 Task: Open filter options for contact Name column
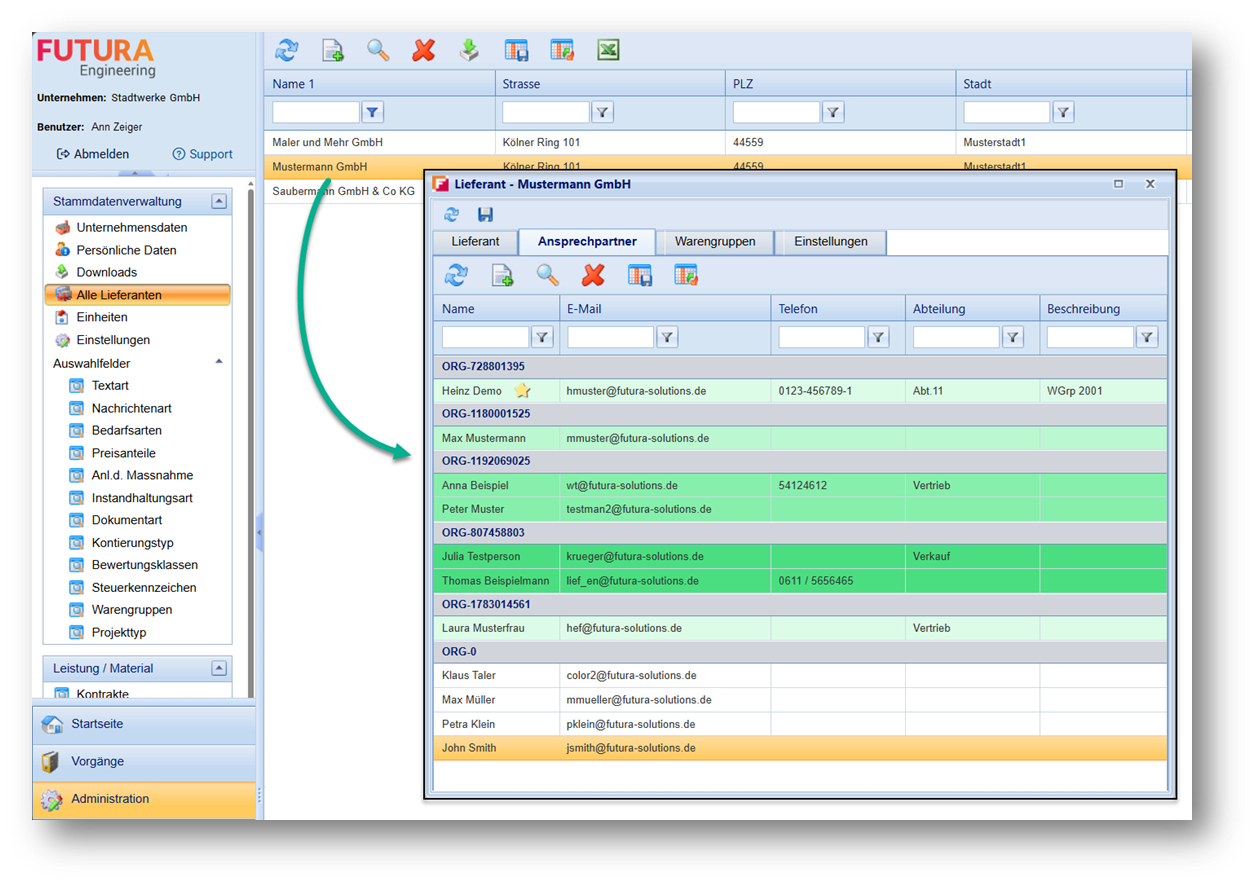tap(542, 338)
